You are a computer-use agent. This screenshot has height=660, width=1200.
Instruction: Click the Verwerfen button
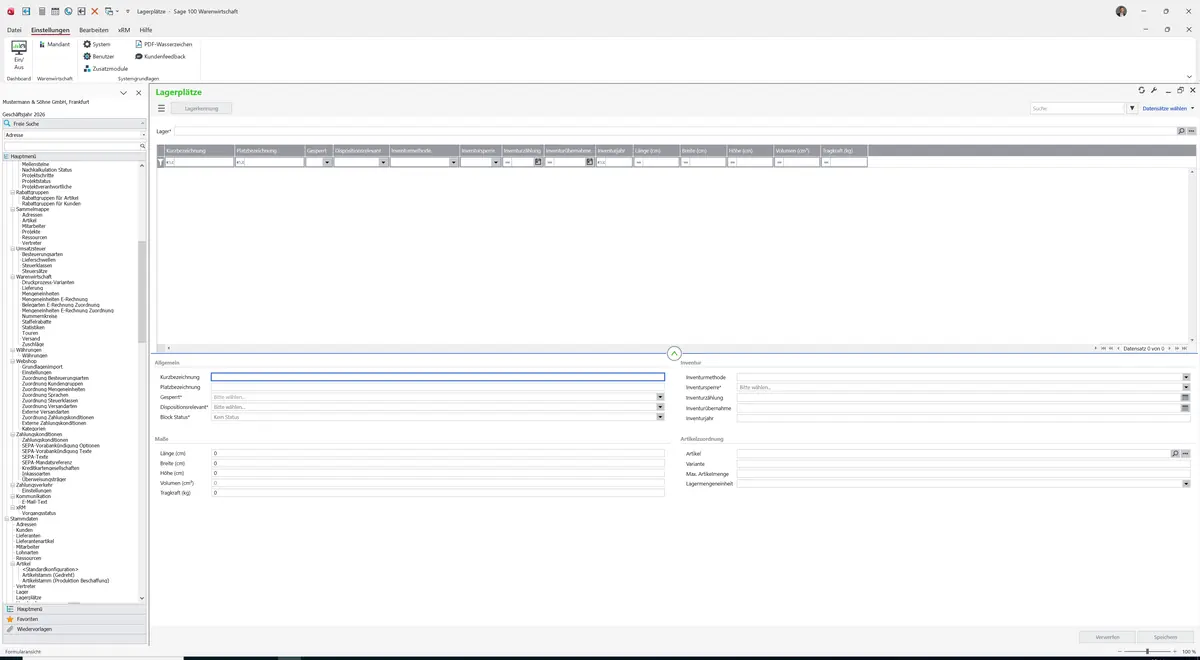pyautogui.click(x=1108, y=637)
